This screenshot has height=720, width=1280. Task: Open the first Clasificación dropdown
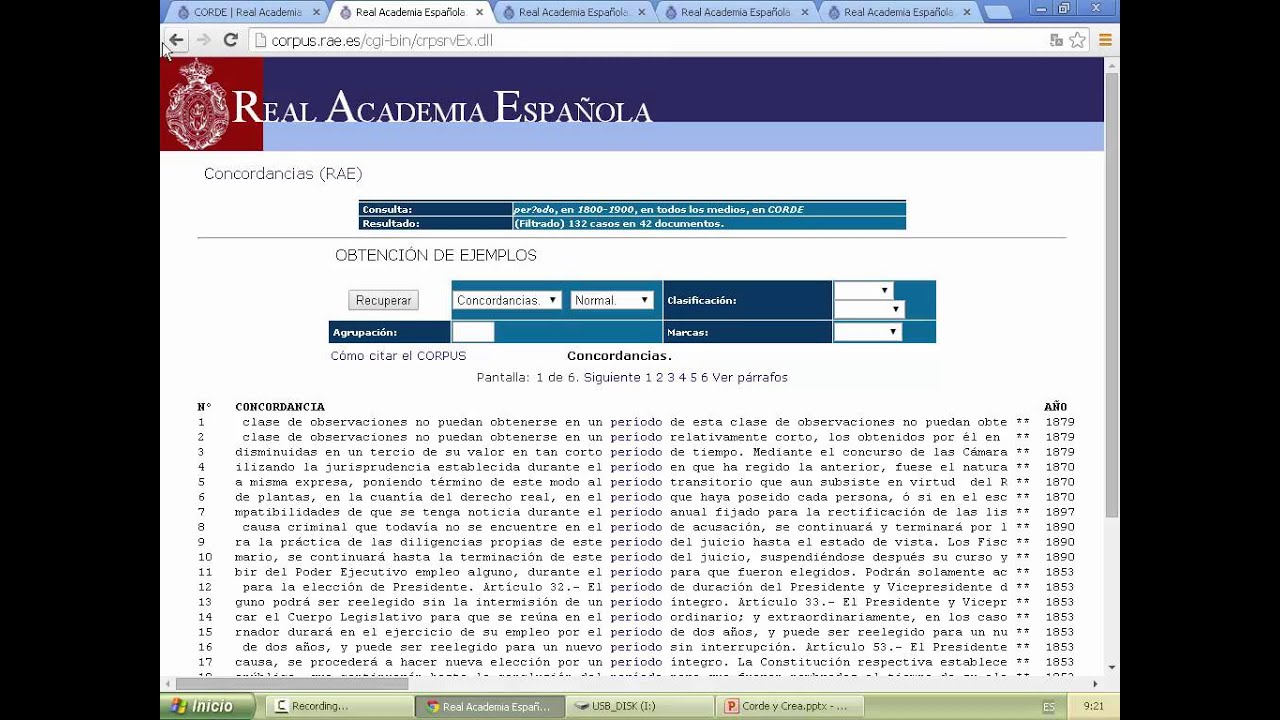(863, 290)
